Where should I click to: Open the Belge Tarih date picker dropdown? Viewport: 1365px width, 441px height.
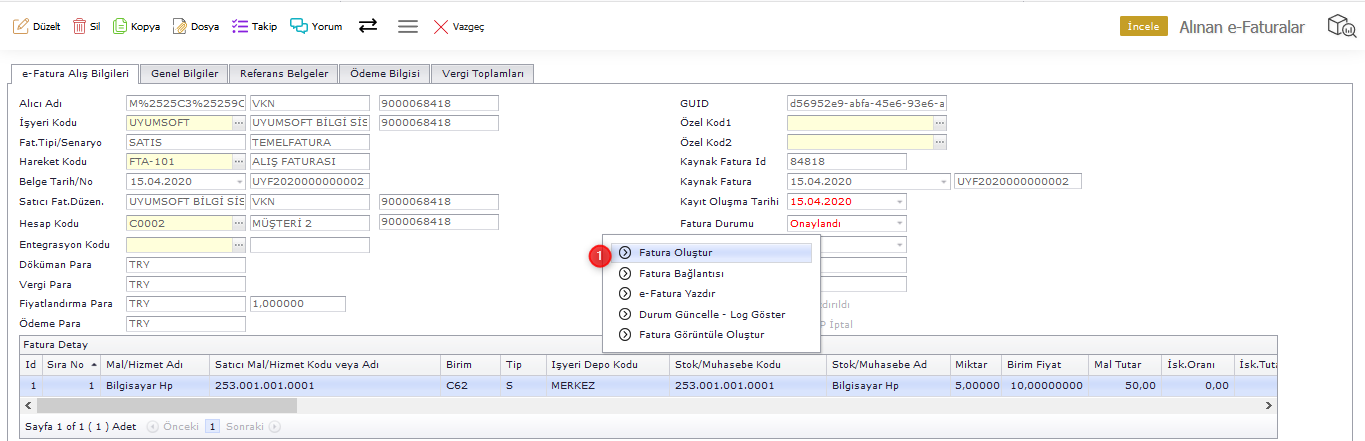(239, 182)
